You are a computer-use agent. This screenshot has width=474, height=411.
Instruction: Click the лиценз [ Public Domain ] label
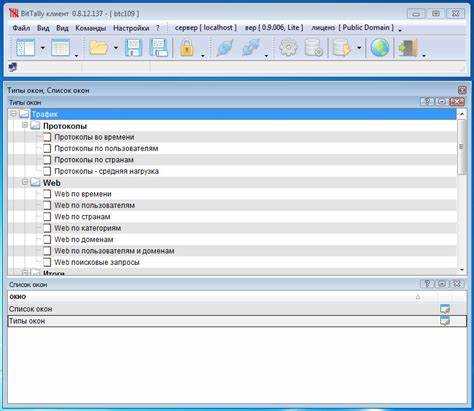tap(352, 28)
